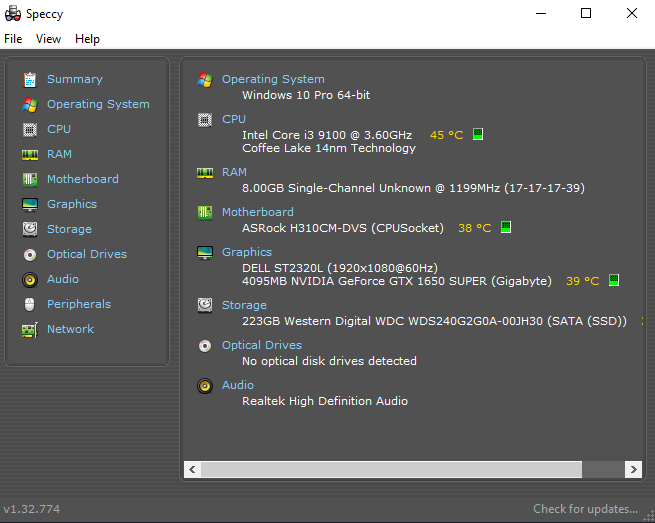Open the File menu
The height and width of the screenshot is (523, 655).
(x=13, y=39)
